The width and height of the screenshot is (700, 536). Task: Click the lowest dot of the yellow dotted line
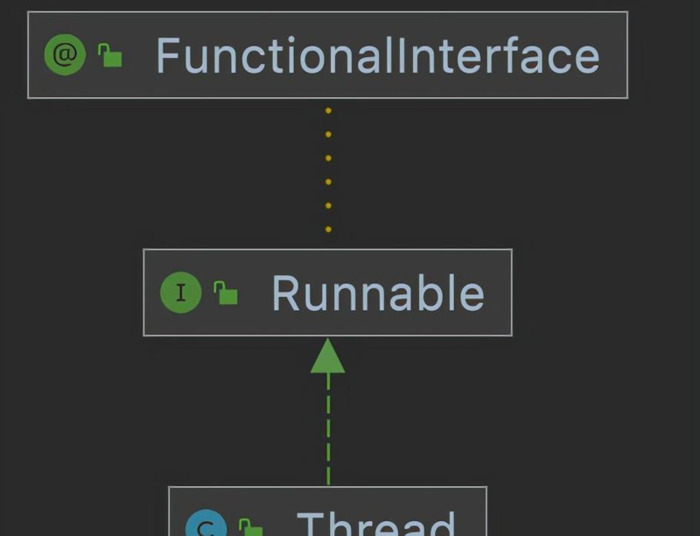pyautogui.click(x=328, y=230)
